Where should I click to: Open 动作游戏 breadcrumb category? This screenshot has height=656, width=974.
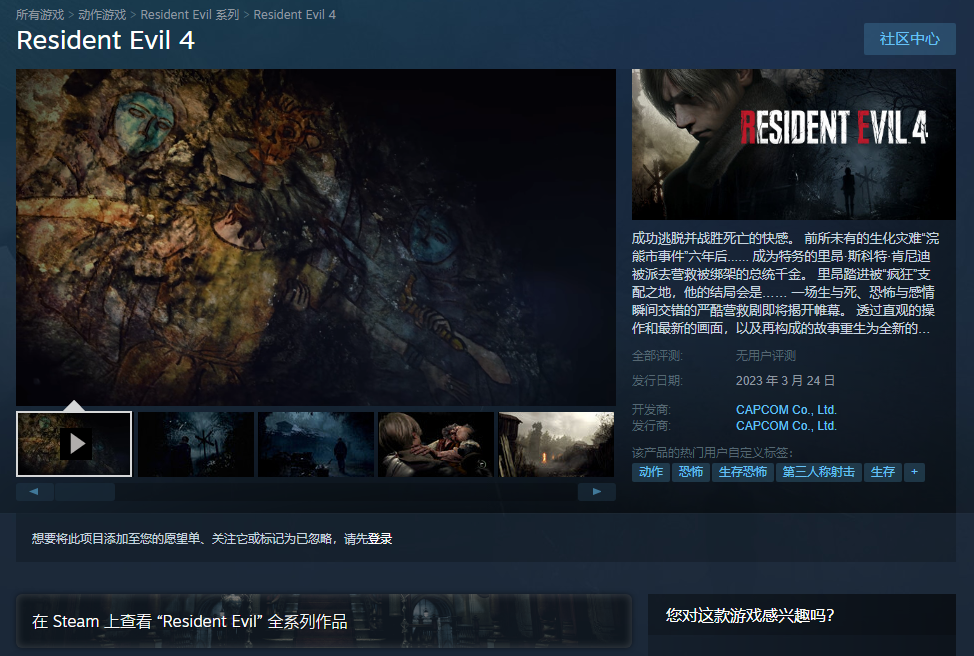point(102,15)
